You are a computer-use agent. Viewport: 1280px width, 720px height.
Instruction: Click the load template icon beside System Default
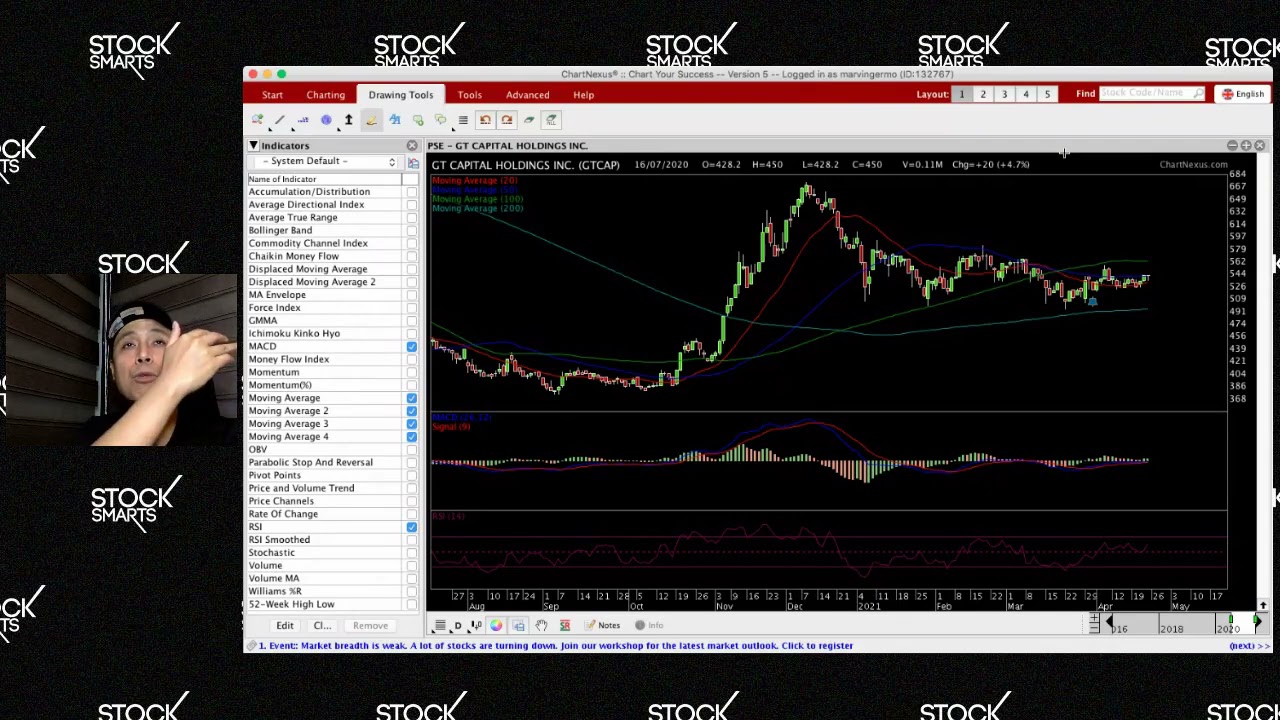pyautogui.click(x=413, y=162)
